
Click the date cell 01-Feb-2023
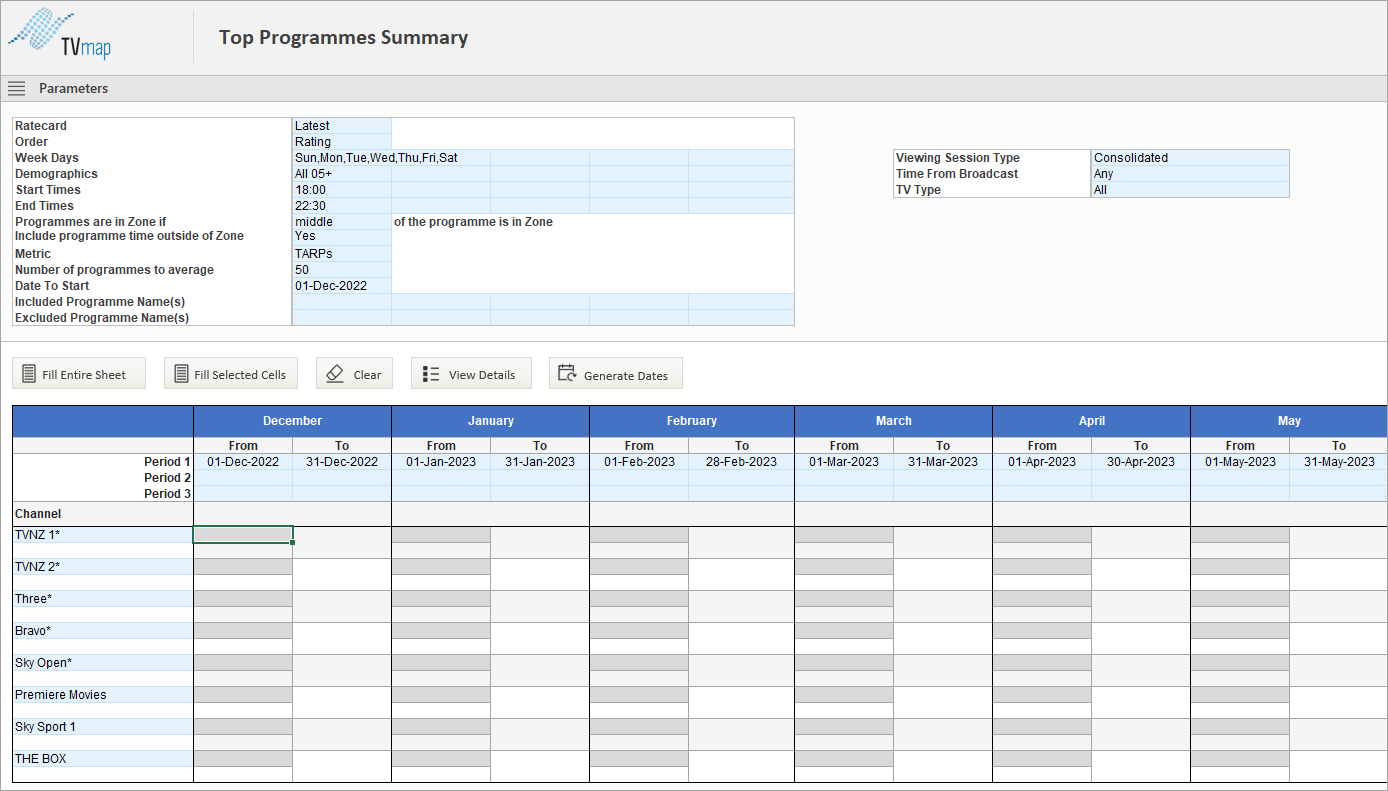(x=639, y=462)
